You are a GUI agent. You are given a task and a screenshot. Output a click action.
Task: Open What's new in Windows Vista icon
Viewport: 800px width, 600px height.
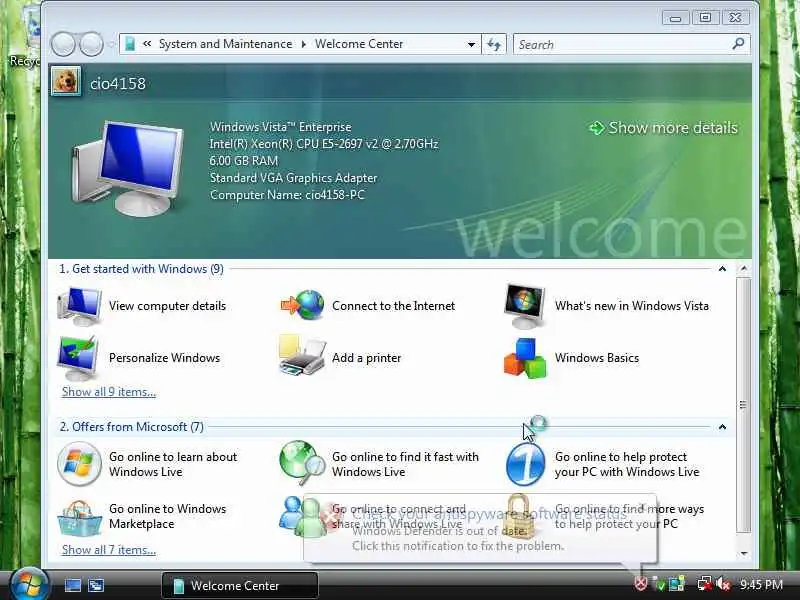(524, 306)
